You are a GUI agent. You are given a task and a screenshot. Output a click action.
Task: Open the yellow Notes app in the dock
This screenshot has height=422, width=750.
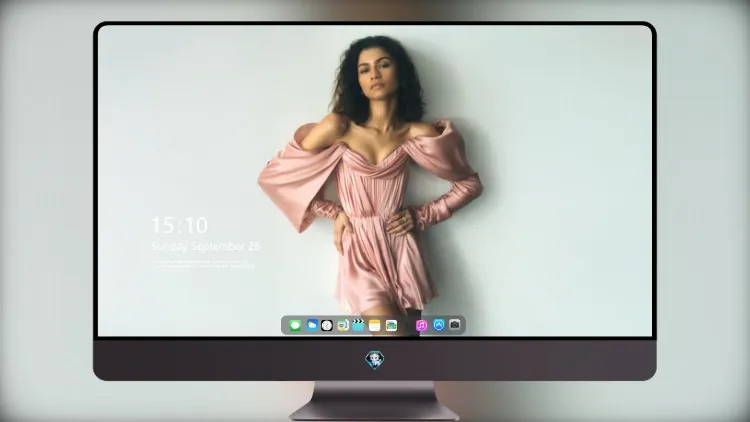point(375,325)
